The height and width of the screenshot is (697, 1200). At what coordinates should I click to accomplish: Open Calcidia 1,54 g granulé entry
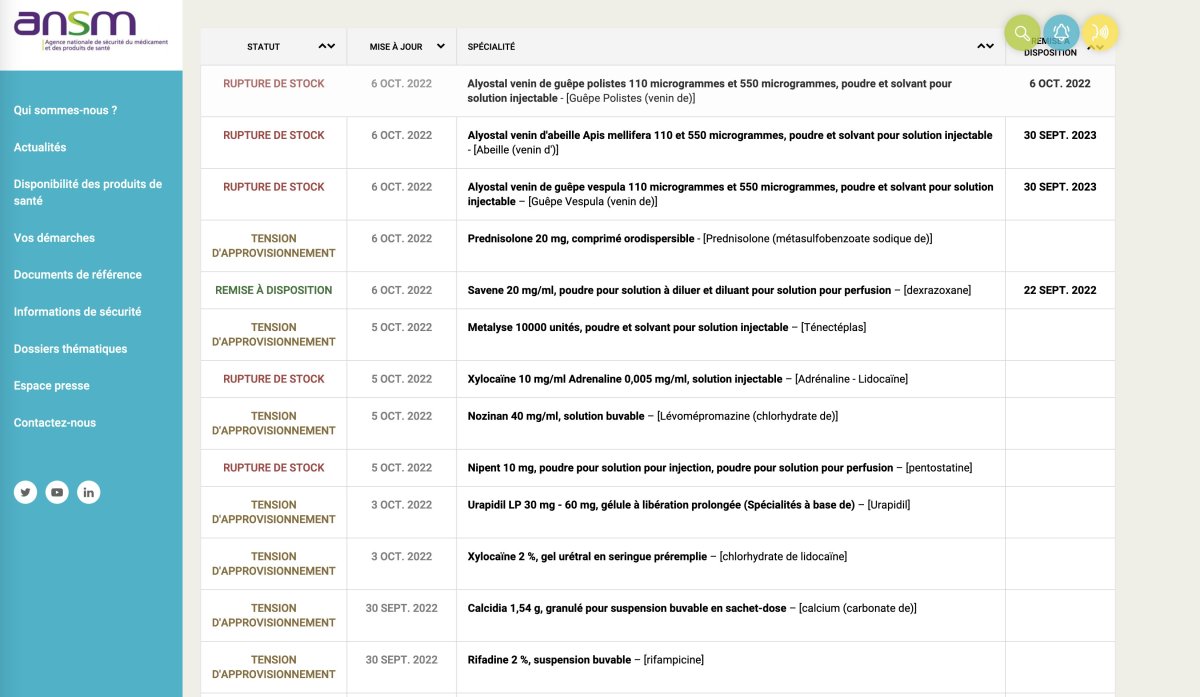coord(692,608)
